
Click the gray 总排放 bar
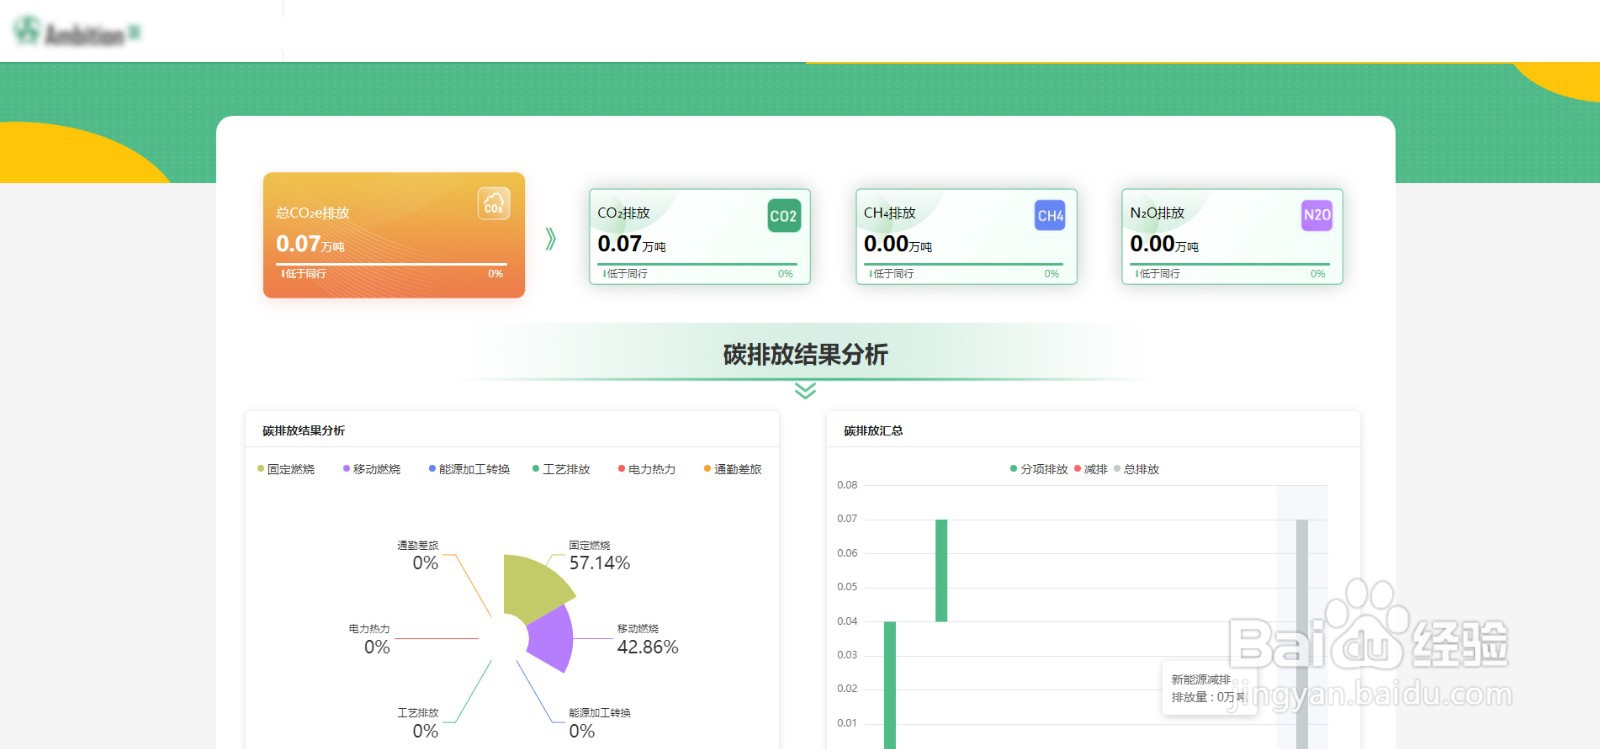tap(1302, 634)
